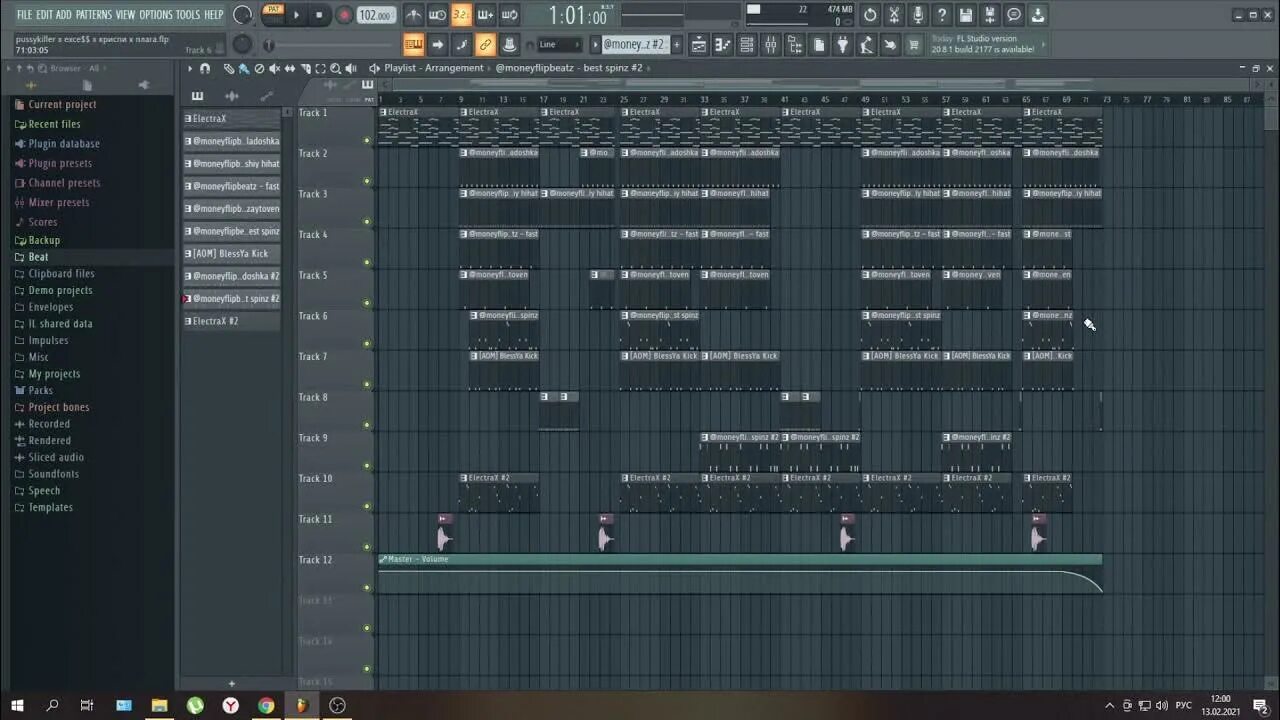The height and width of the screenshot is (720, 1280).
Task: Open the shopping cart content library icon
Action: pos(913,44)
